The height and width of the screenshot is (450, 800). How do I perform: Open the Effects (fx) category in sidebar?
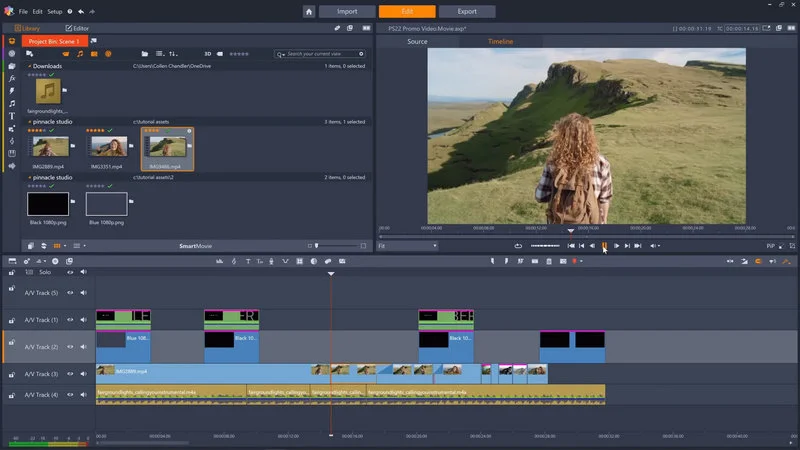pos(12,78)
